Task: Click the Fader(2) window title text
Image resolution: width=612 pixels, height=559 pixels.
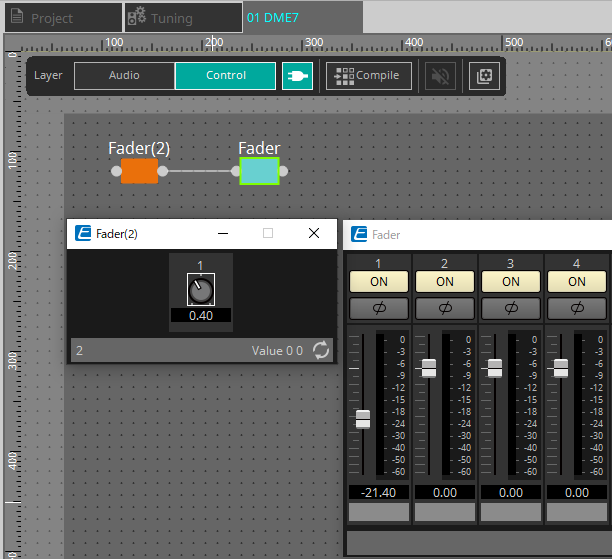Action: pyautogui.click(x=117, y=234)
